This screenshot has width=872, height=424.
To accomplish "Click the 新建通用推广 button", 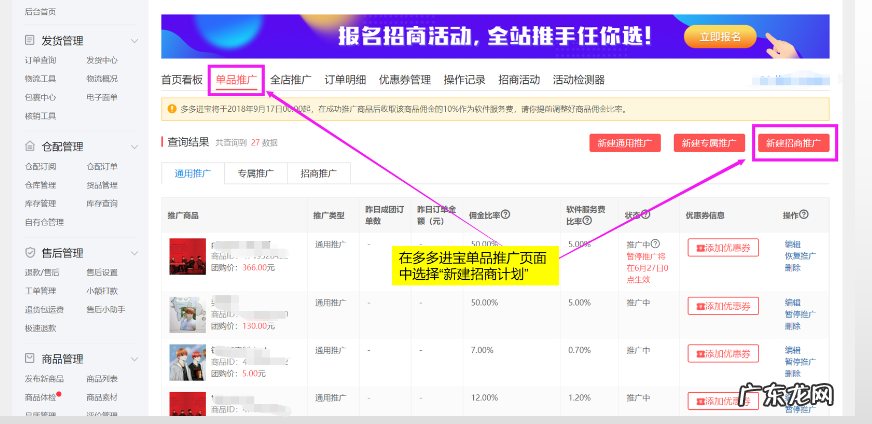I will click(625, 143).
